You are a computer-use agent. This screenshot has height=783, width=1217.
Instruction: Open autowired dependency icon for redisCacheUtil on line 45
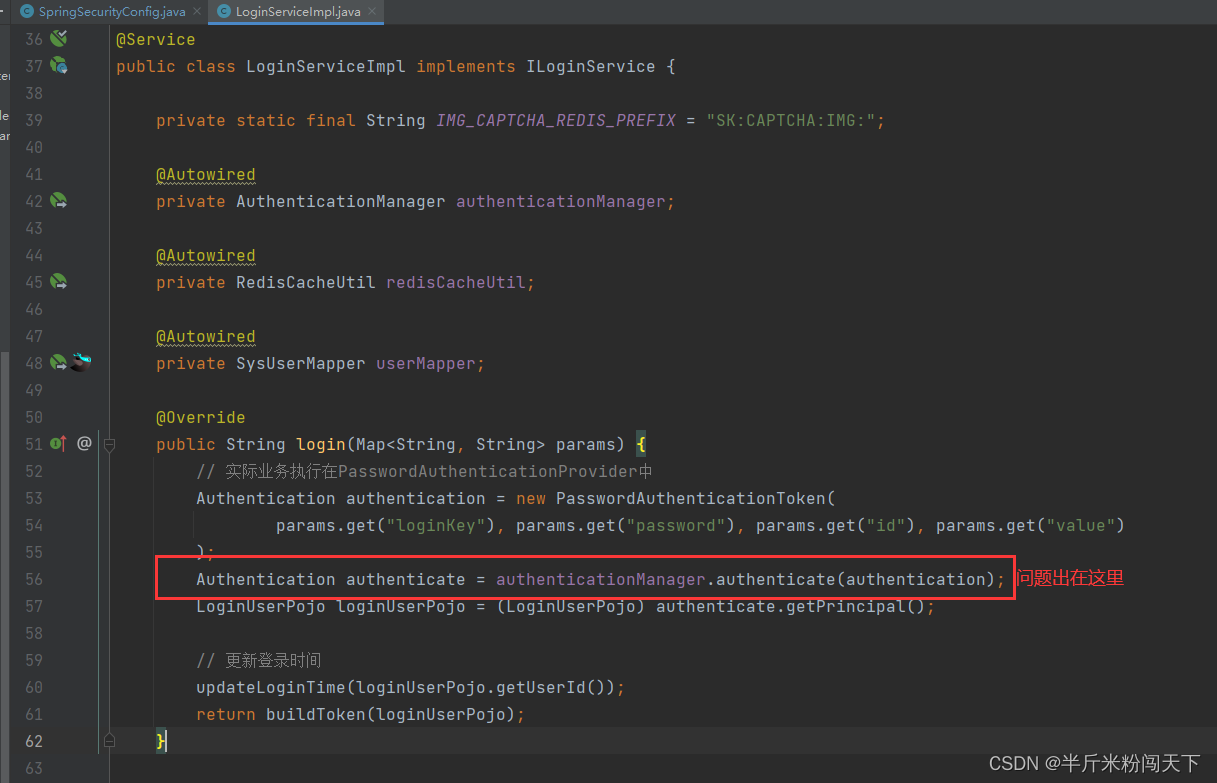click(59, 282)
